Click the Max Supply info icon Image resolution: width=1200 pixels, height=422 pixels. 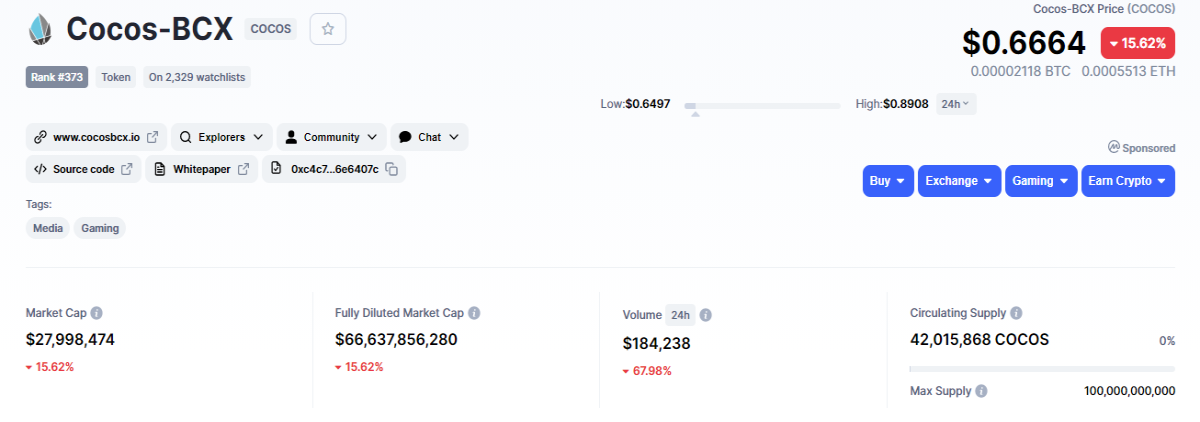click(981, 391)
